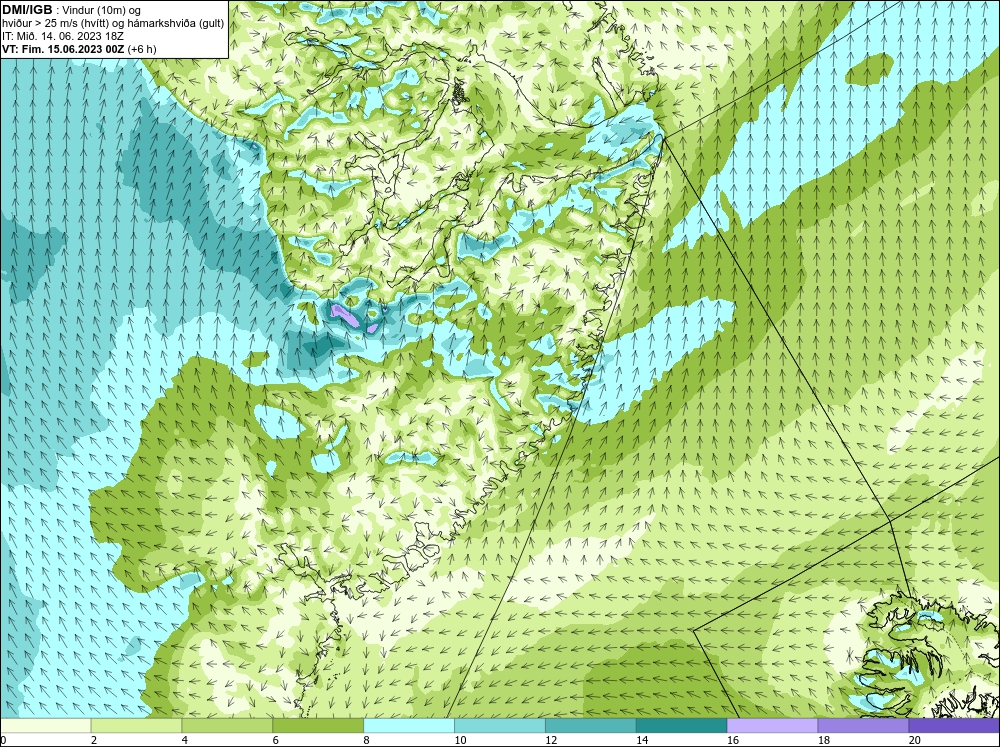Pick the 4–6 m/s green legend swatch
The width and height of the screenshot is (1000, 747).
point(227,725)
